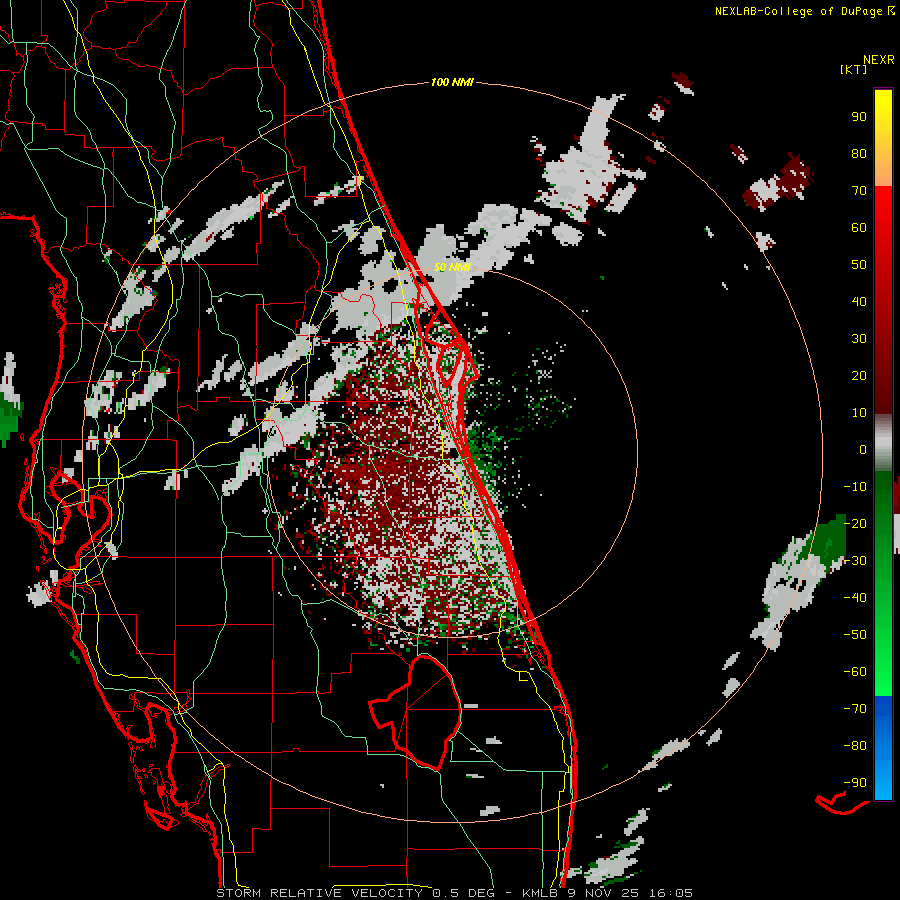The image size is (900, 900).
Task: Click the -10 value on the velocity scale
Action: 855,487
